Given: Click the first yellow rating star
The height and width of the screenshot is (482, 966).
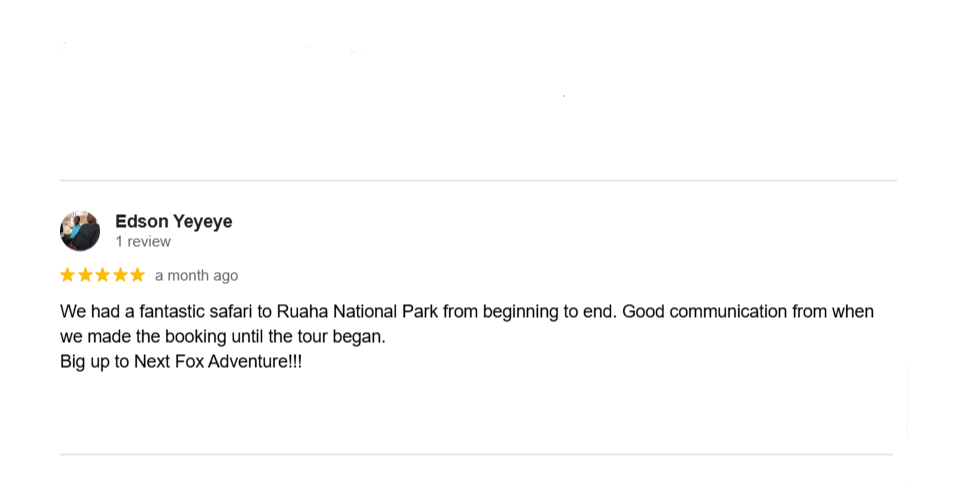Looking at the screenshot, I should 68,275.
